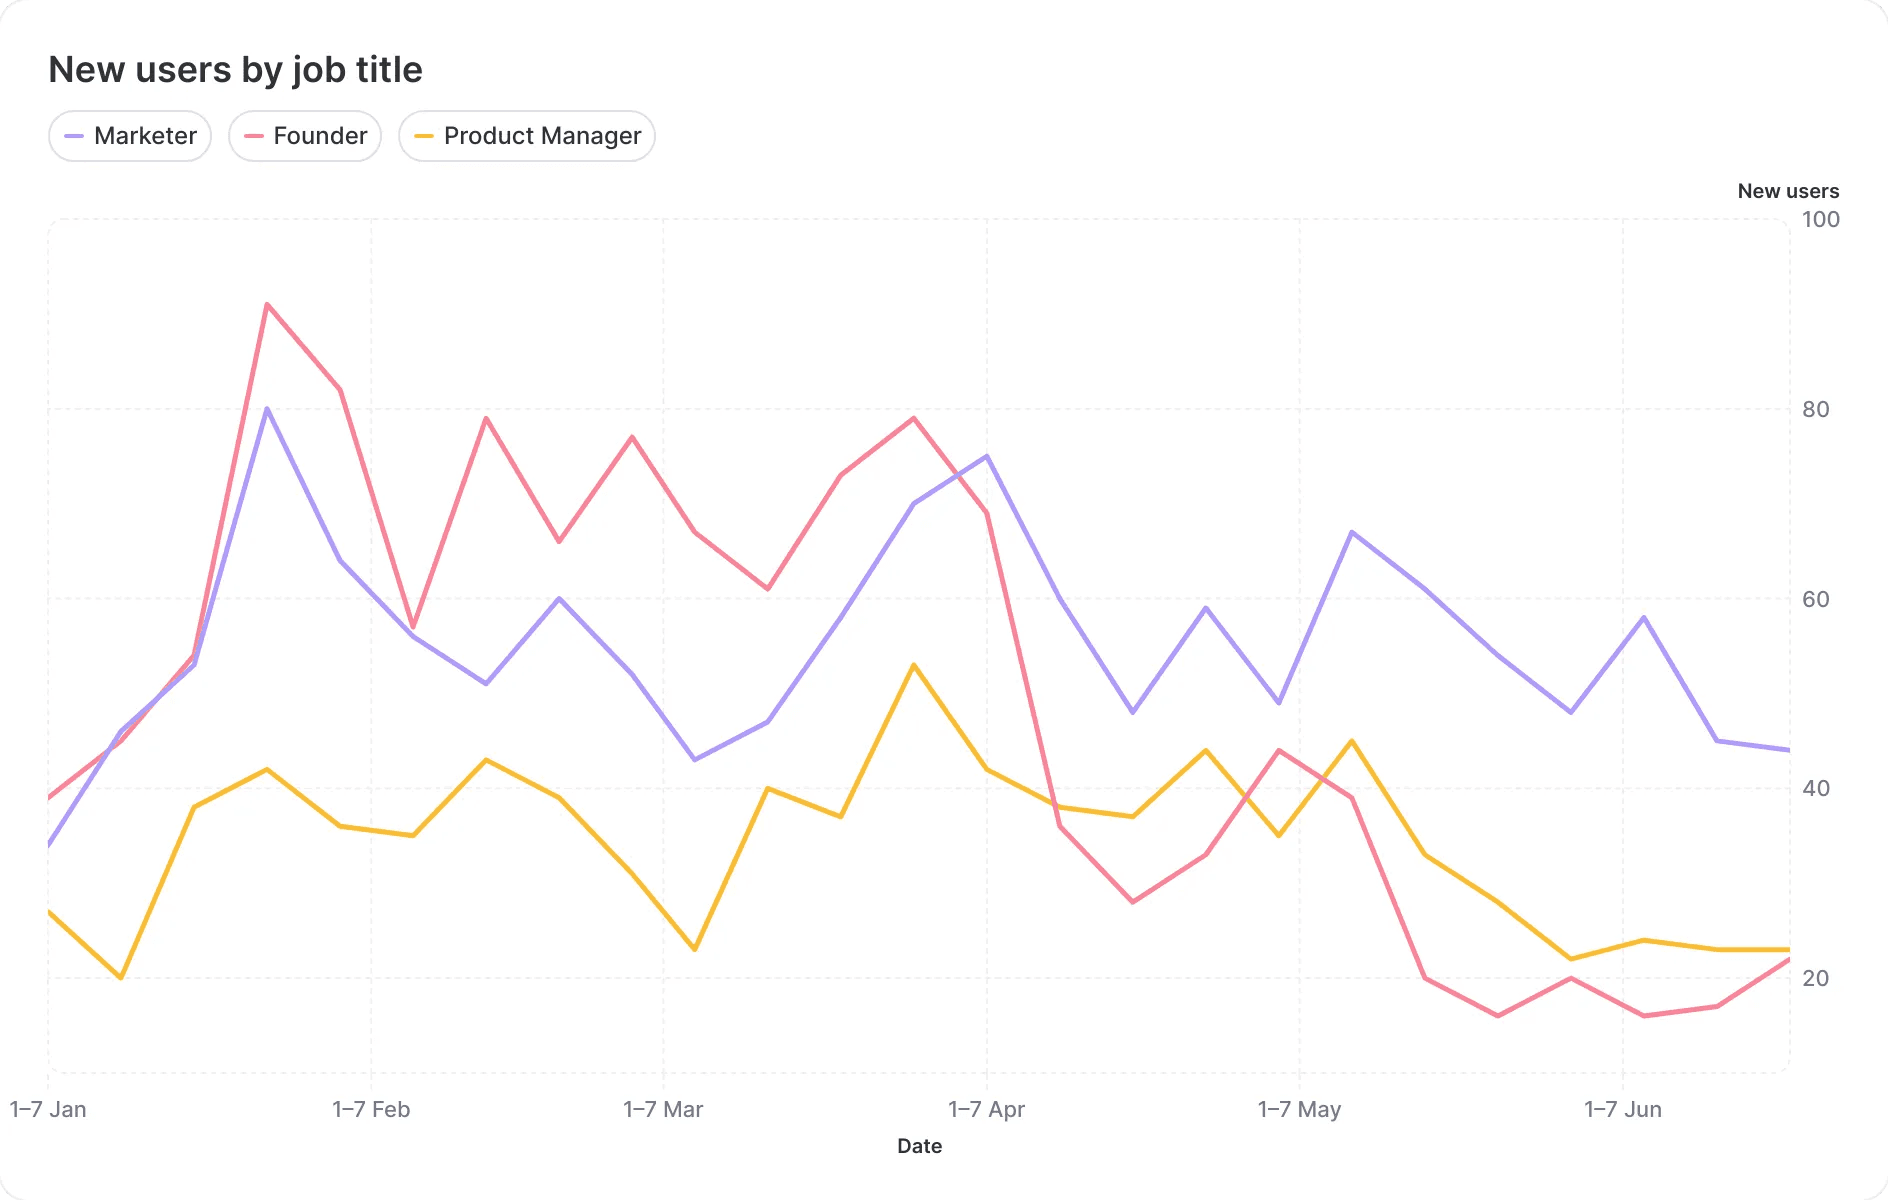Click the Product Manager line's highest peak
1888x1200 pixels.
click(x=914, y=665)
